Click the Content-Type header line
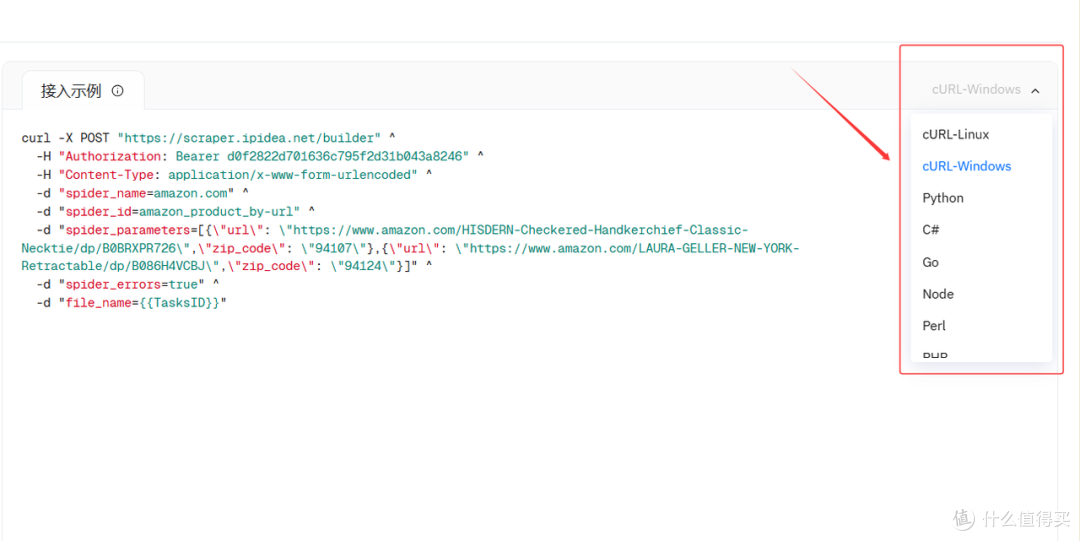 pyautogui.click(x=234, y=175)
